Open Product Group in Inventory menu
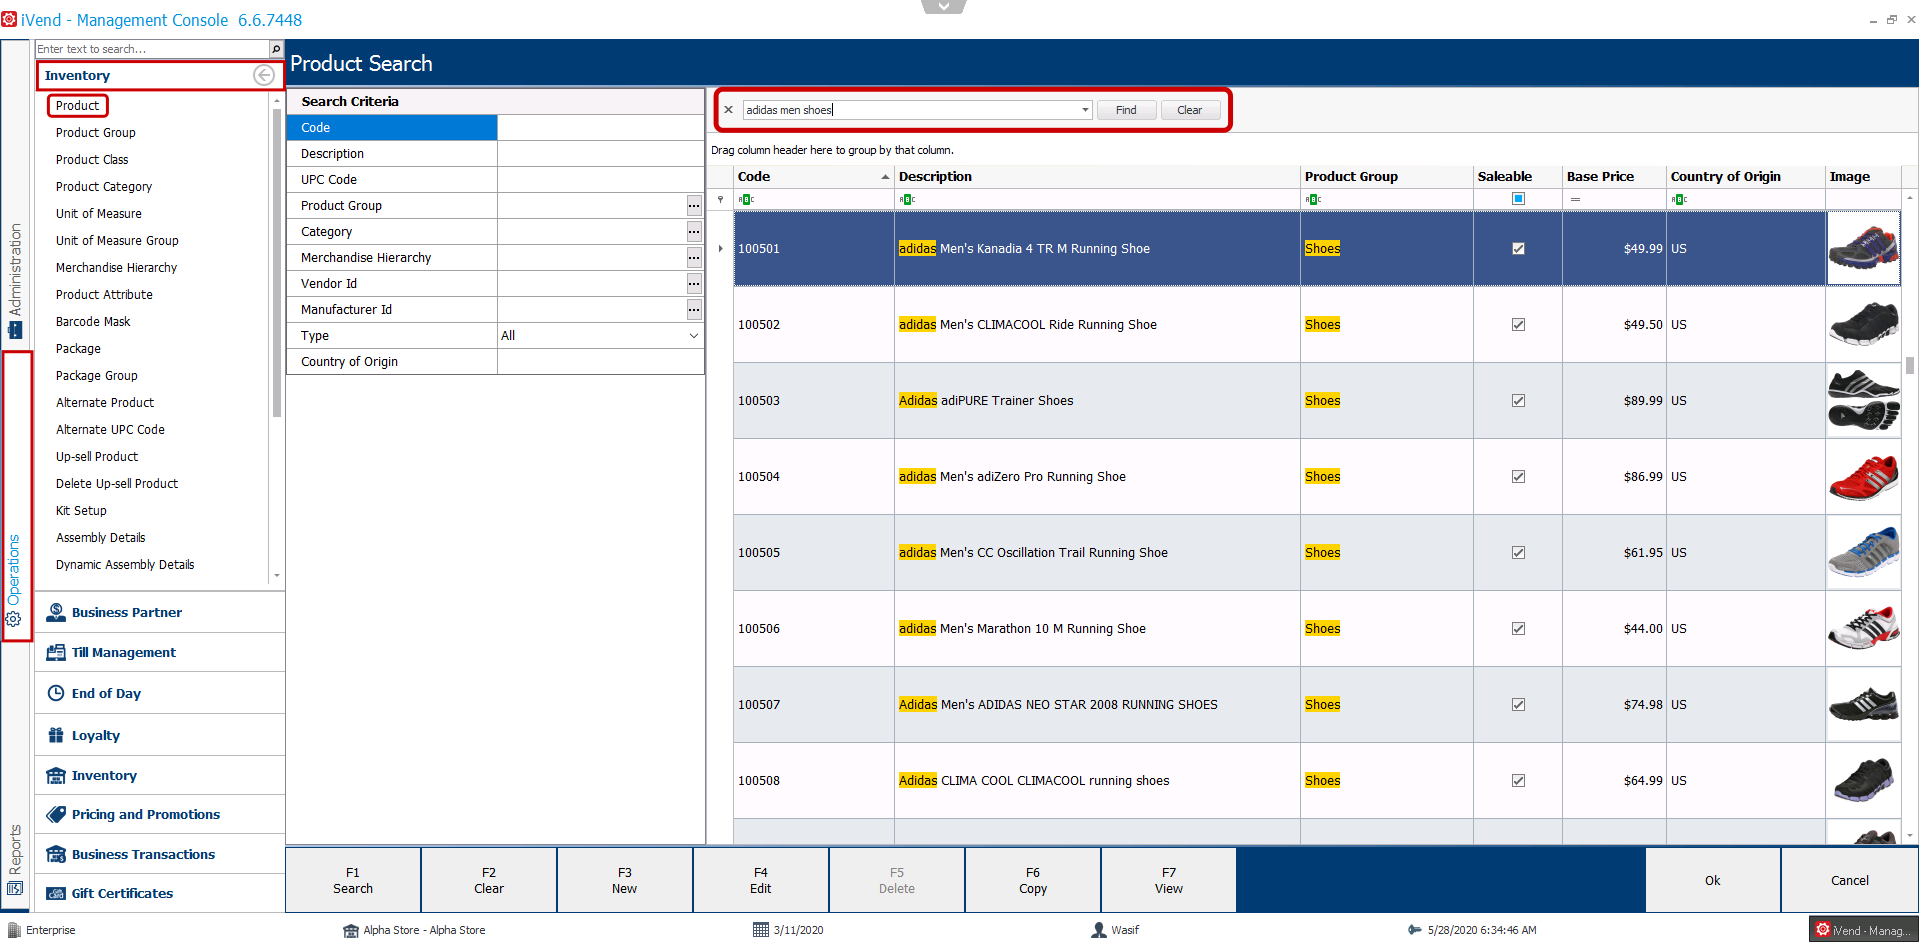 tap(96, 132)
